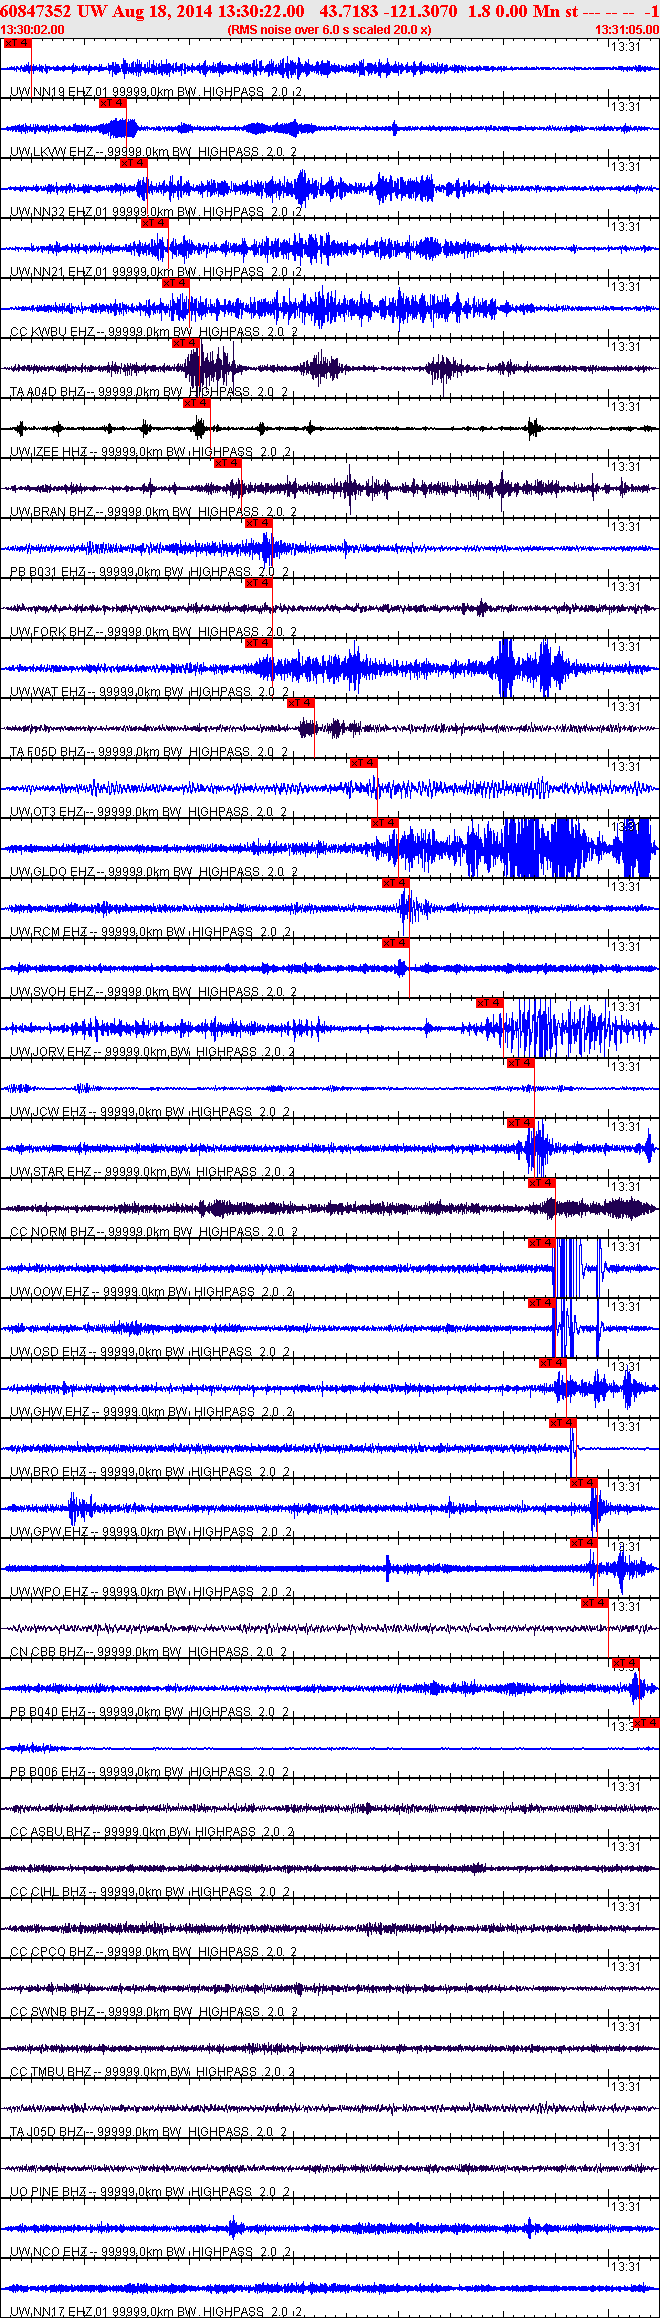Select the red pick flag on the UW.BRO trace
This screenshot has height=2318, width=660.
562,1423
